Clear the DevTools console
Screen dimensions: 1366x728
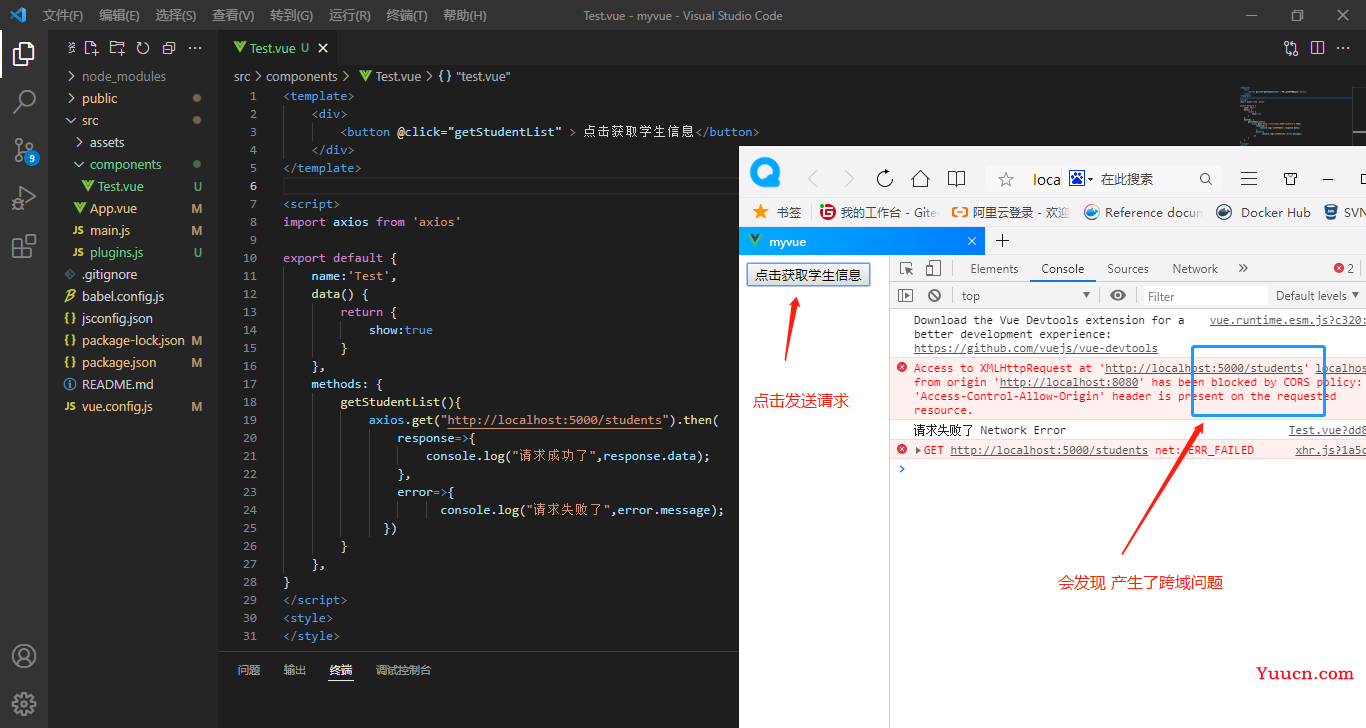pos(934,296)
